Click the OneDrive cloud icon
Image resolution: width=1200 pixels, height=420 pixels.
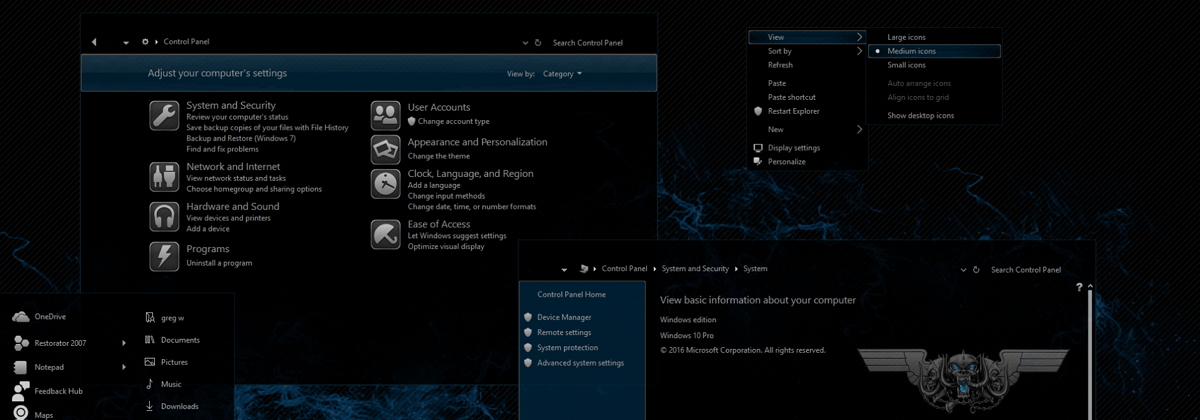click(x=20, y=317)
